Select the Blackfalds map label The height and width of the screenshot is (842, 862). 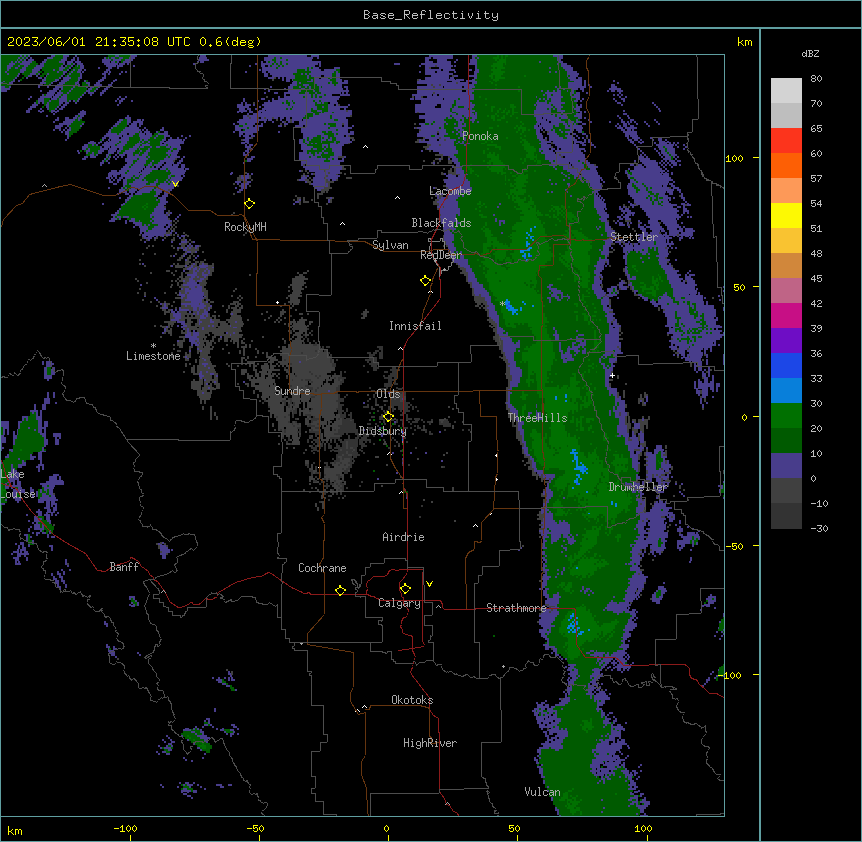point(441,223)
